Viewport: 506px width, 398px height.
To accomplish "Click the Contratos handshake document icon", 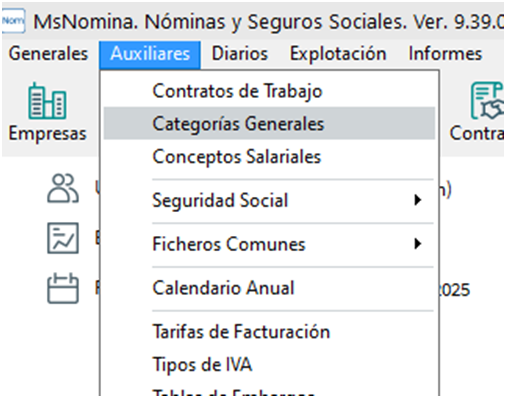I will (x=487, y=101).
